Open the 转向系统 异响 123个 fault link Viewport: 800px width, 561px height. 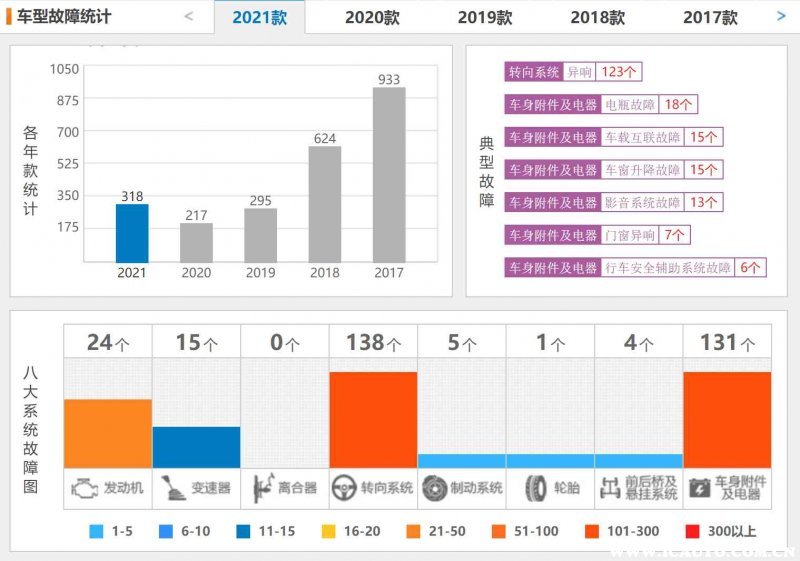tap(574, 72)
